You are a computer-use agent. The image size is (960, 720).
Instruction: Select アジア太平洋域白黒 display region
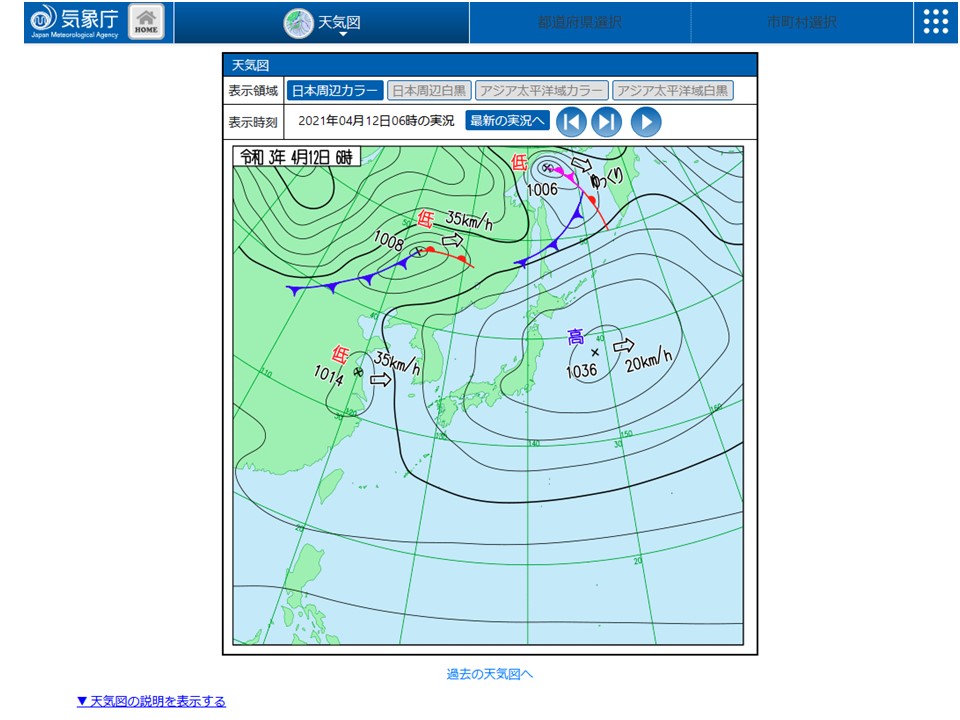pos(672,91)
